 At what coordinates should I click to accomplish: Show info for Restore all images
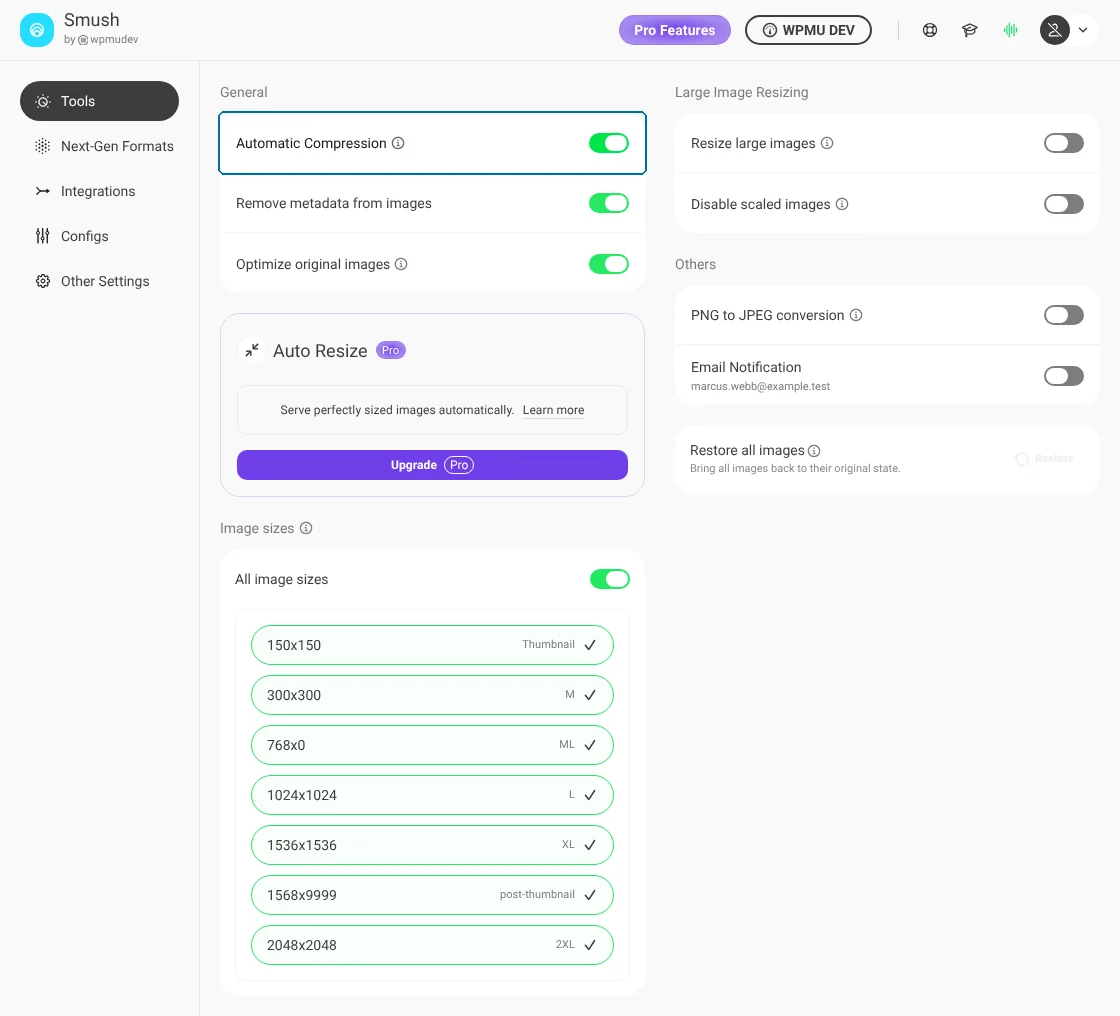click(x=814, y=451)
